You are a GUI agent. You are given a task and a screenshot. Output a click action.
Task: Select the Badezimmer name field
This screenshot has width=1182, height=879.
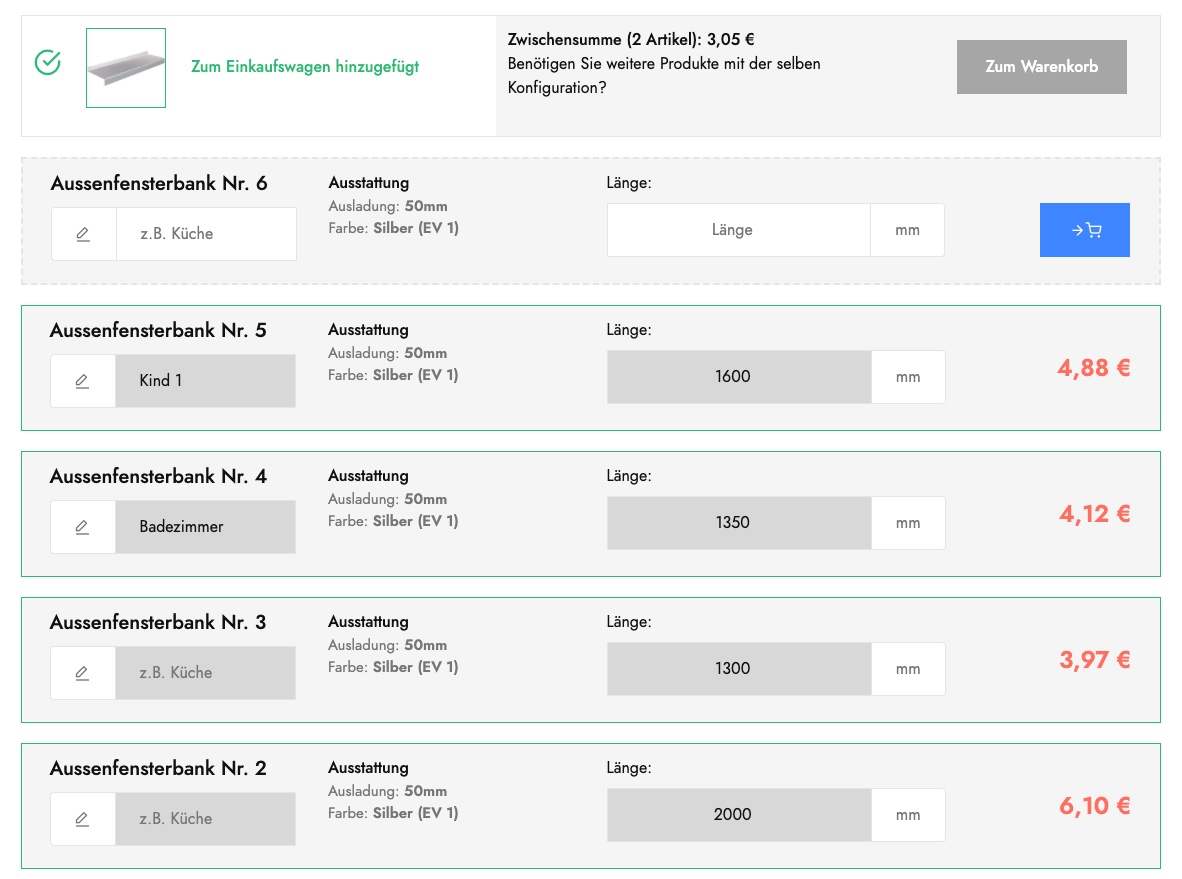pyautogui.click(x=205, y=527)
